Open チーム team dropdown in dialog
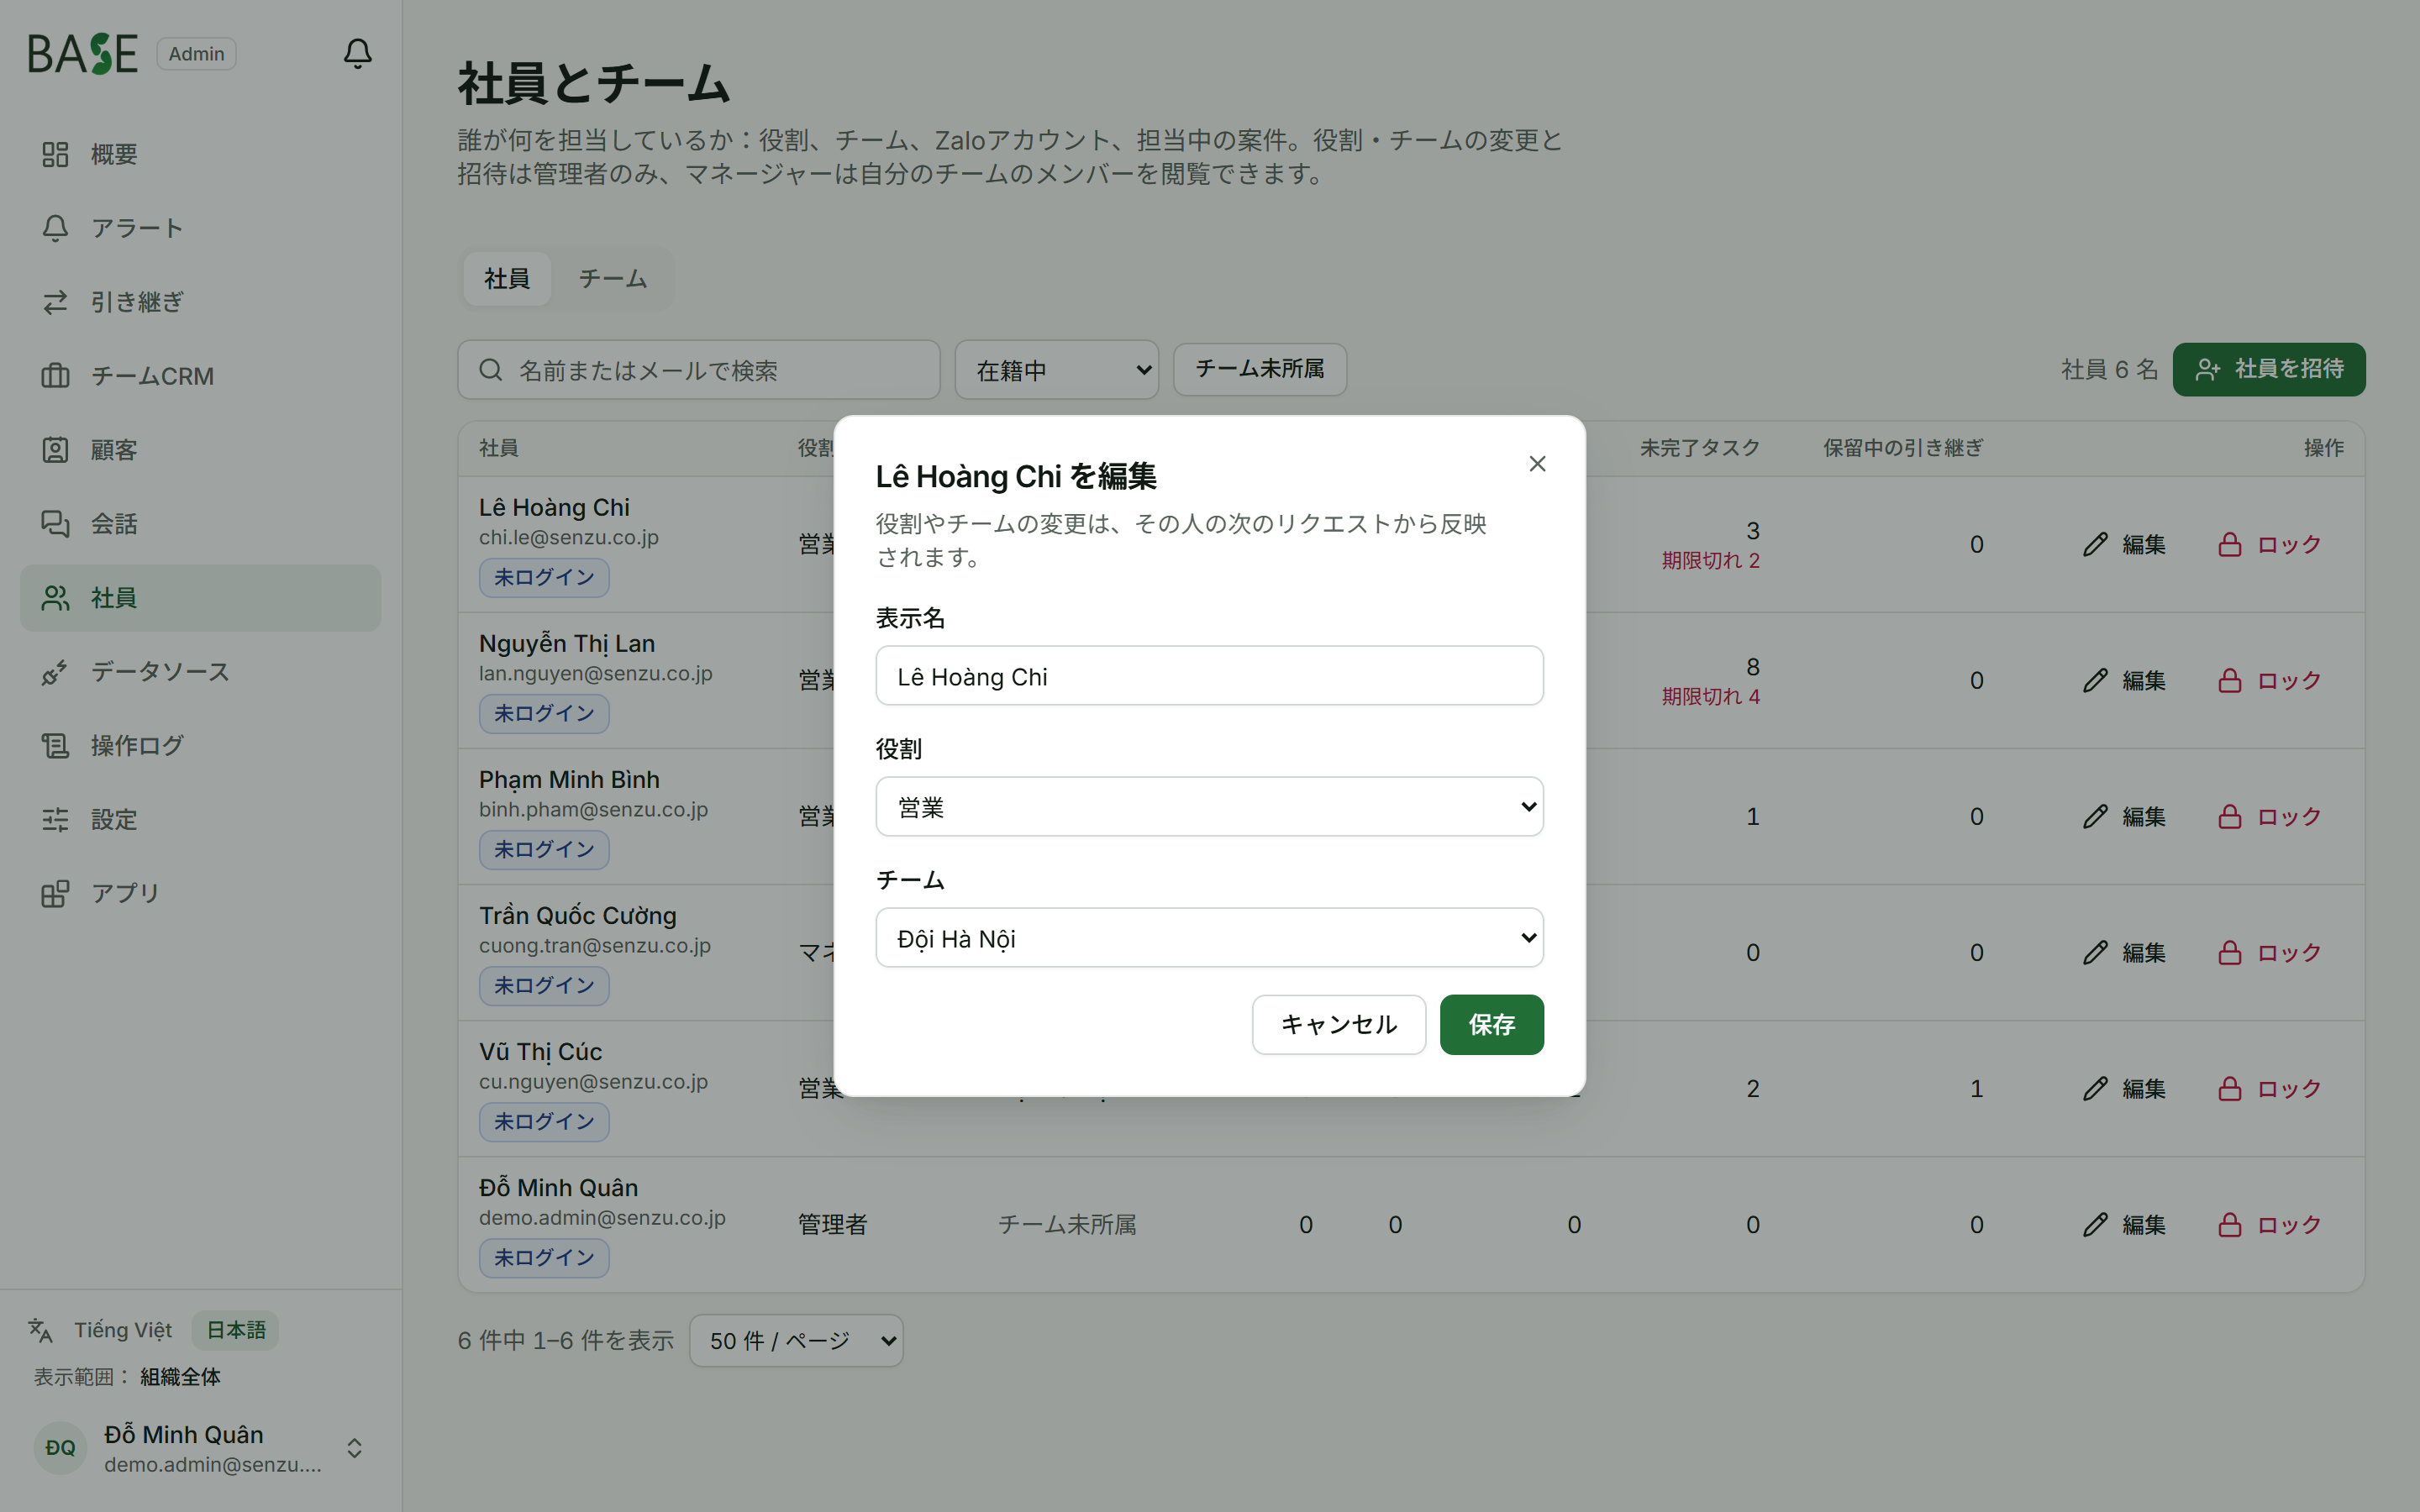Viewport: 2420px width, 1512px height. click(x=1209, y=938)
